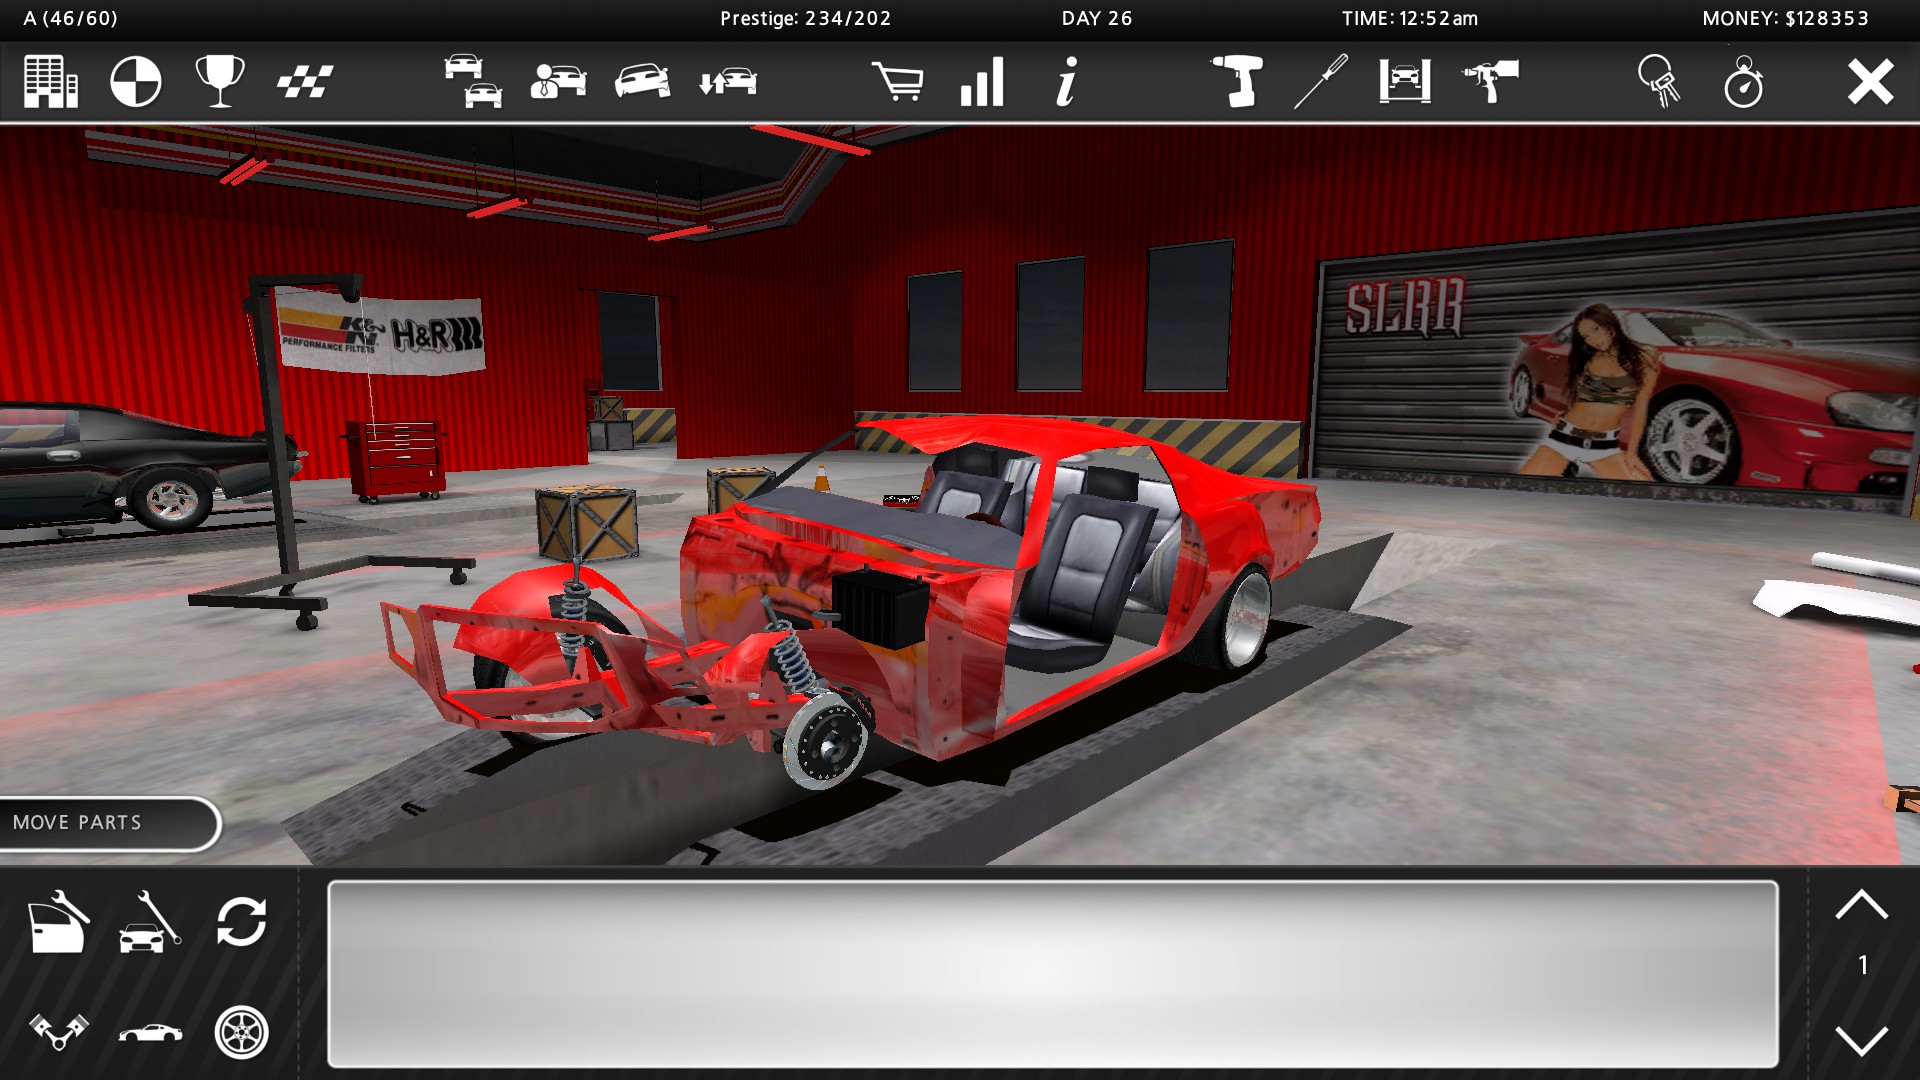Show the car statistics bar chart

(x=982, y=82)
